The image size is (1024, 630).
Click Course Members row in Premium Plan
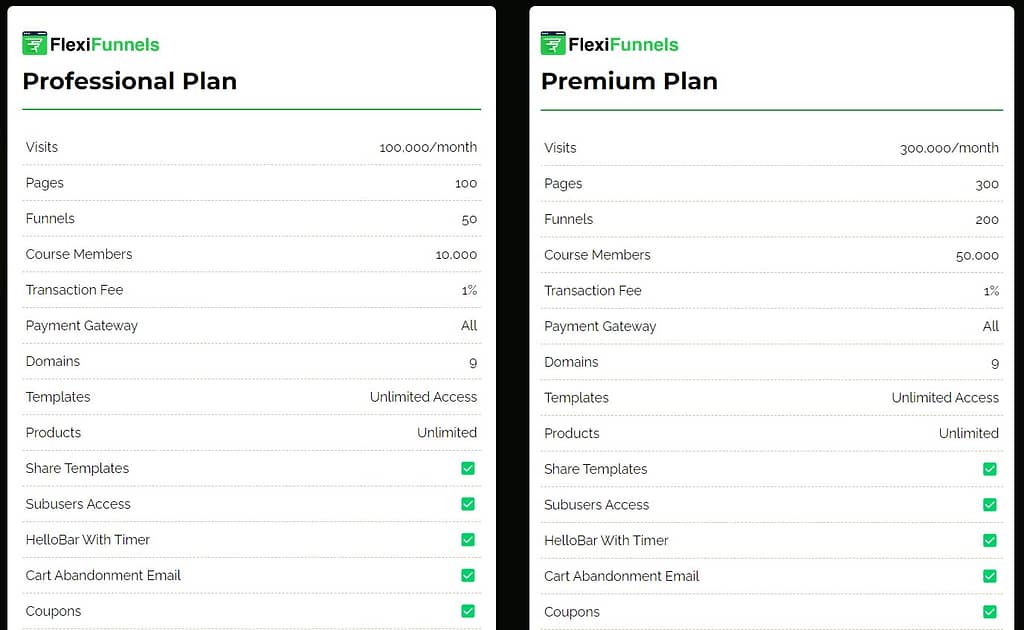pos(771,255)
